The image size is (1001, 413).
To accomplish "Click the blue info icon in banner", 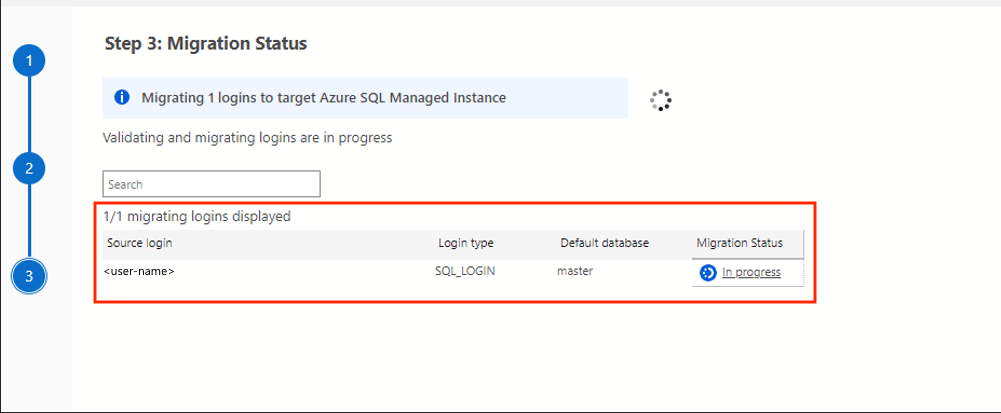I will tap(122, 98).
